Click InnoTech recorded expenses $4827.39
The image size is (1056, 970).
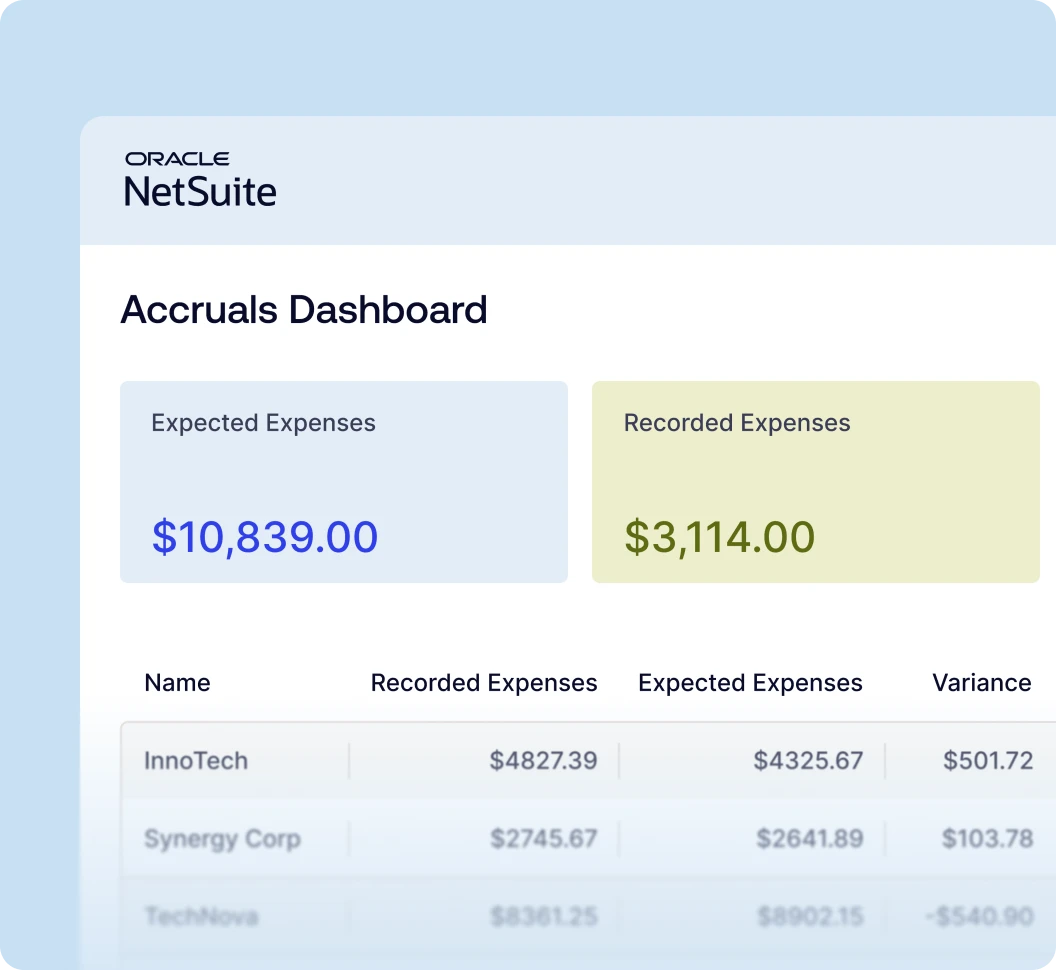(543, 761)
